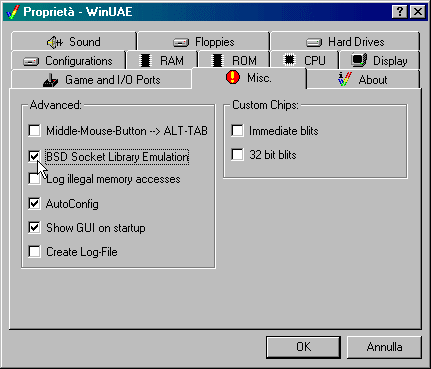The image size is (431, 369).
Task: Cancel with the Annulla button
Action: (384, 347)
